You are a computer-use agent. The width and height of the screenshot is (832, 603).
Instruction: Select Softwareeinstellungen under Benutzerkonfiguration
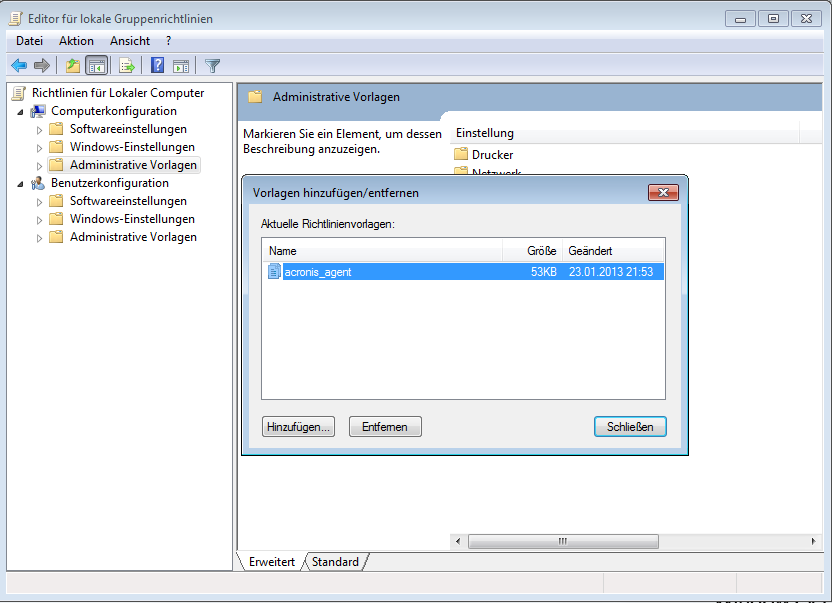(128, 201)
